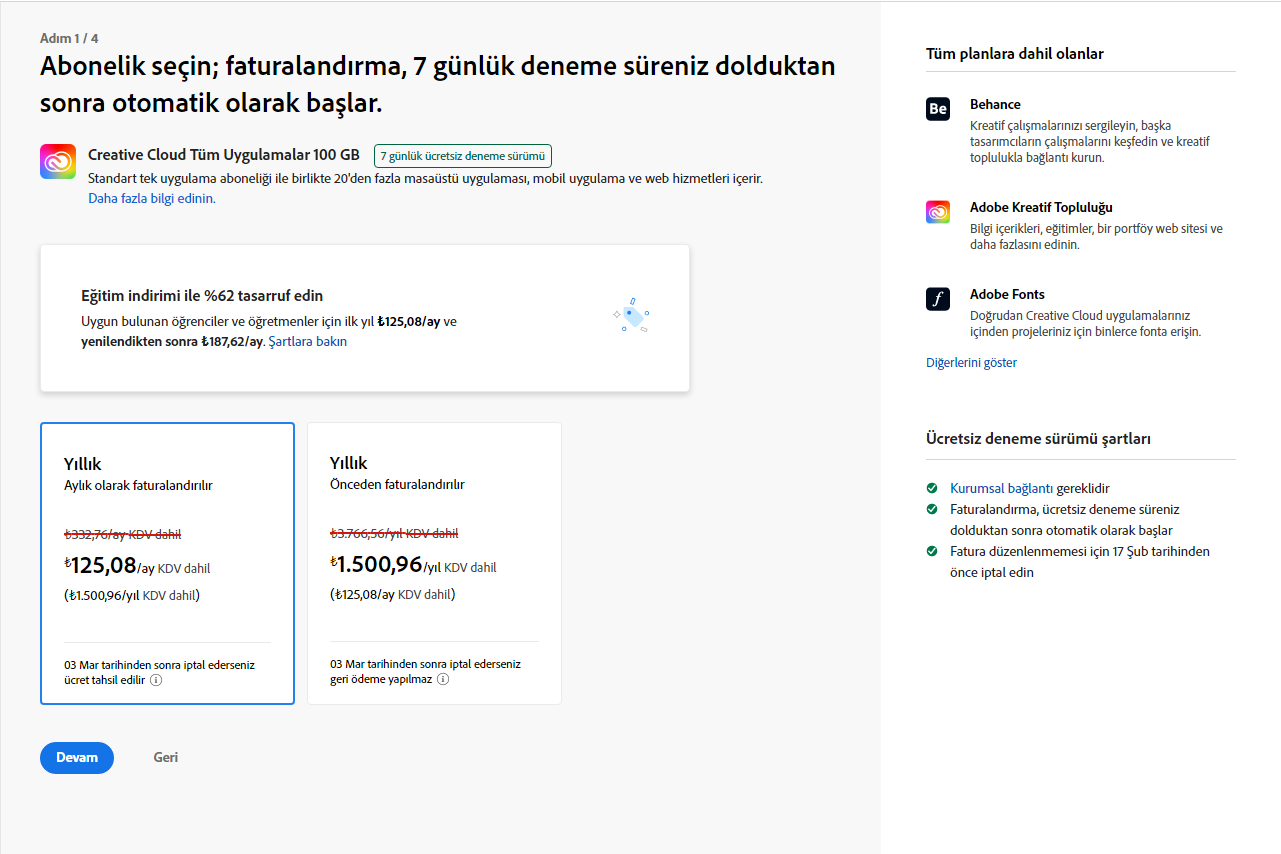Click the 'Adobe Kreatif Topluluğu' title text

coord(1041,208)
